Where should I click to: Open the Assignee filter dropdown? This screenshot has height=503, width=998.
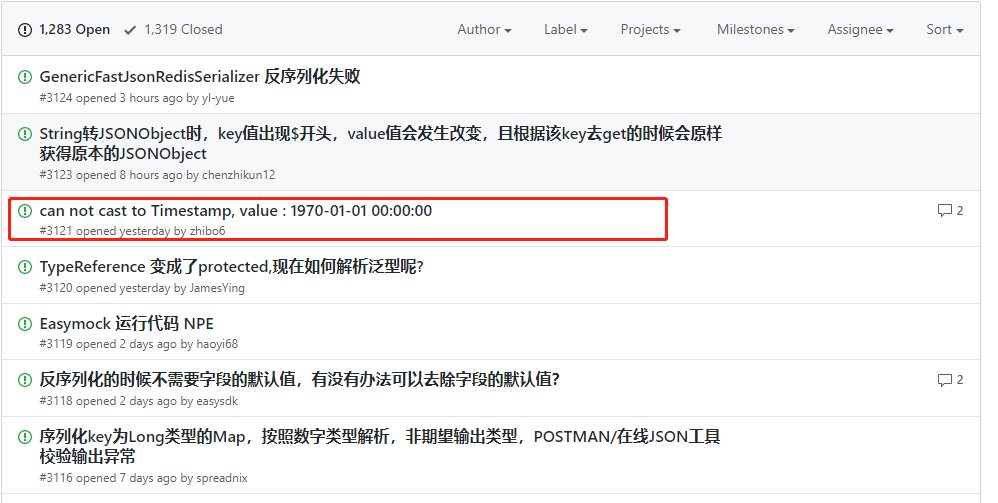click(x=860, y=30)
